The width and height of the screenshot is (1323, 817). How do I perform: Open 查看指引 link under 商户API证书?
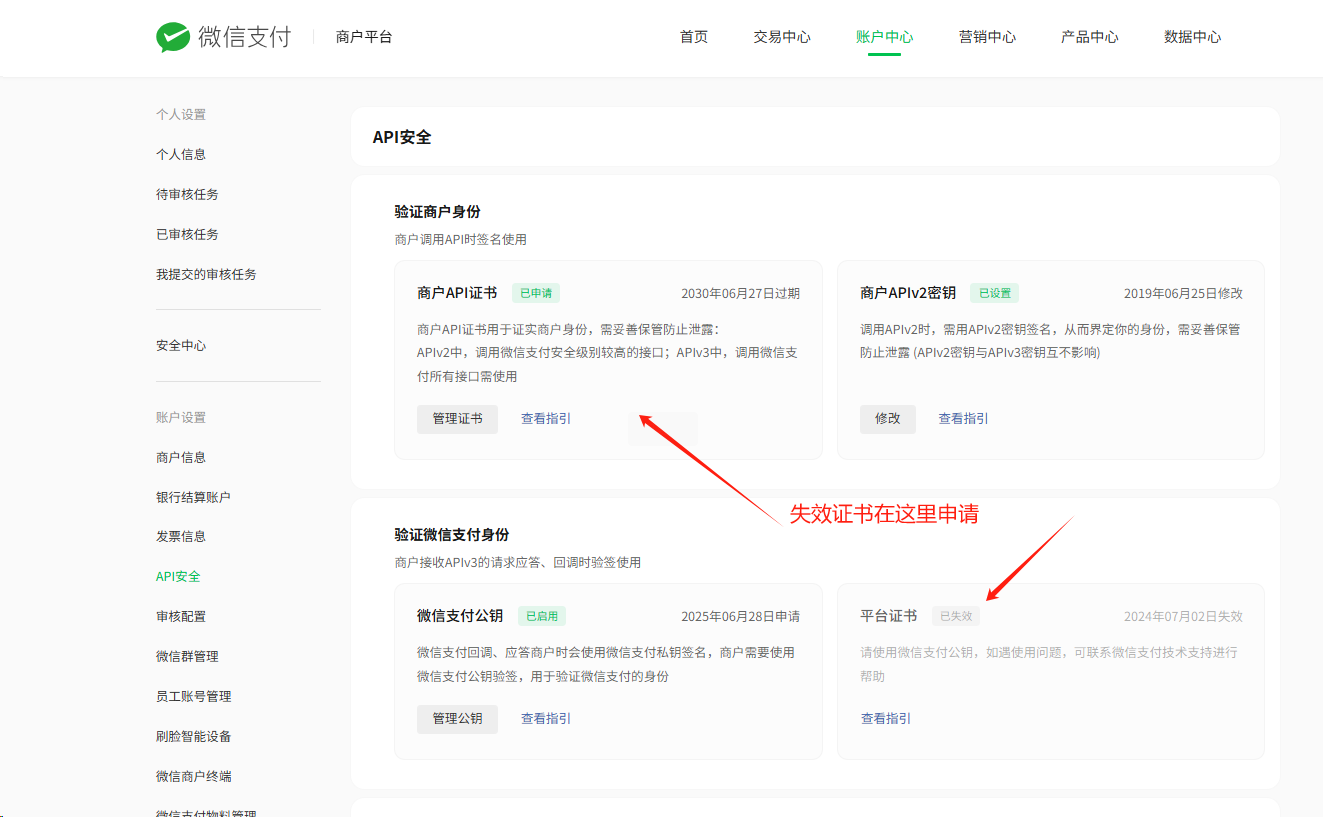coord(546,419)
